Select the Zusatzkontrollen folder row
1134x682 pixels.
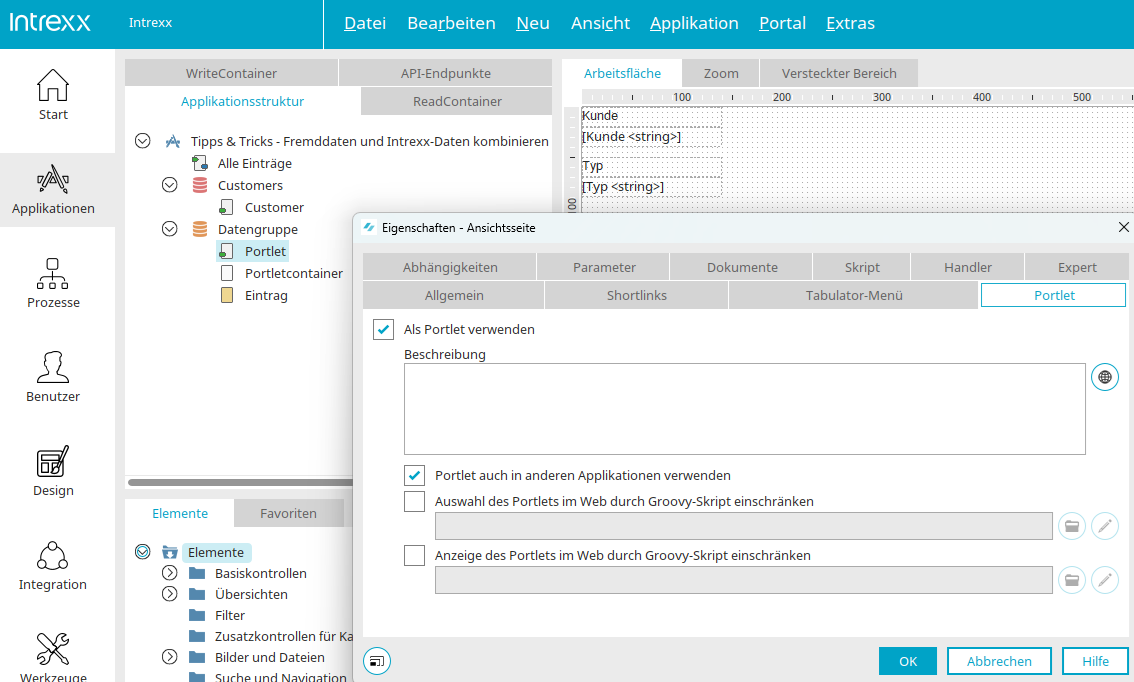tap(272, 636)
